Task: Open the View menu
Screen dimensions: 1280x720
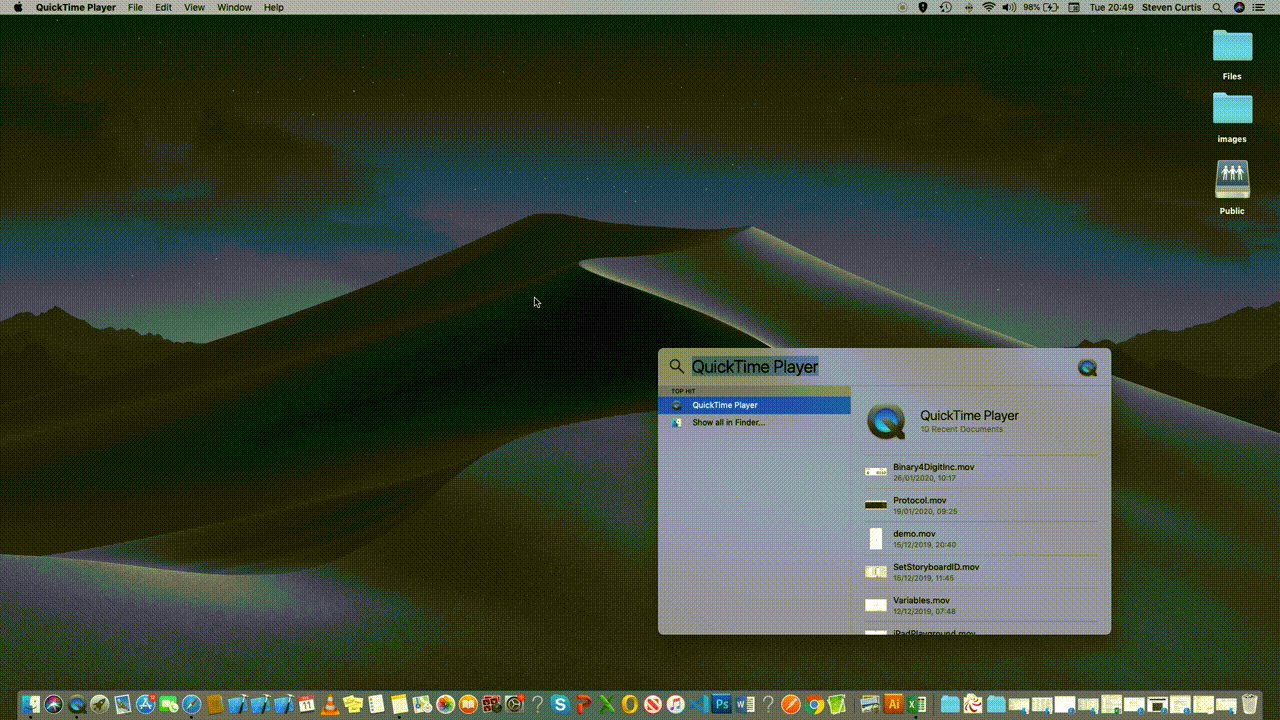Action: click(x=194, y=7)
